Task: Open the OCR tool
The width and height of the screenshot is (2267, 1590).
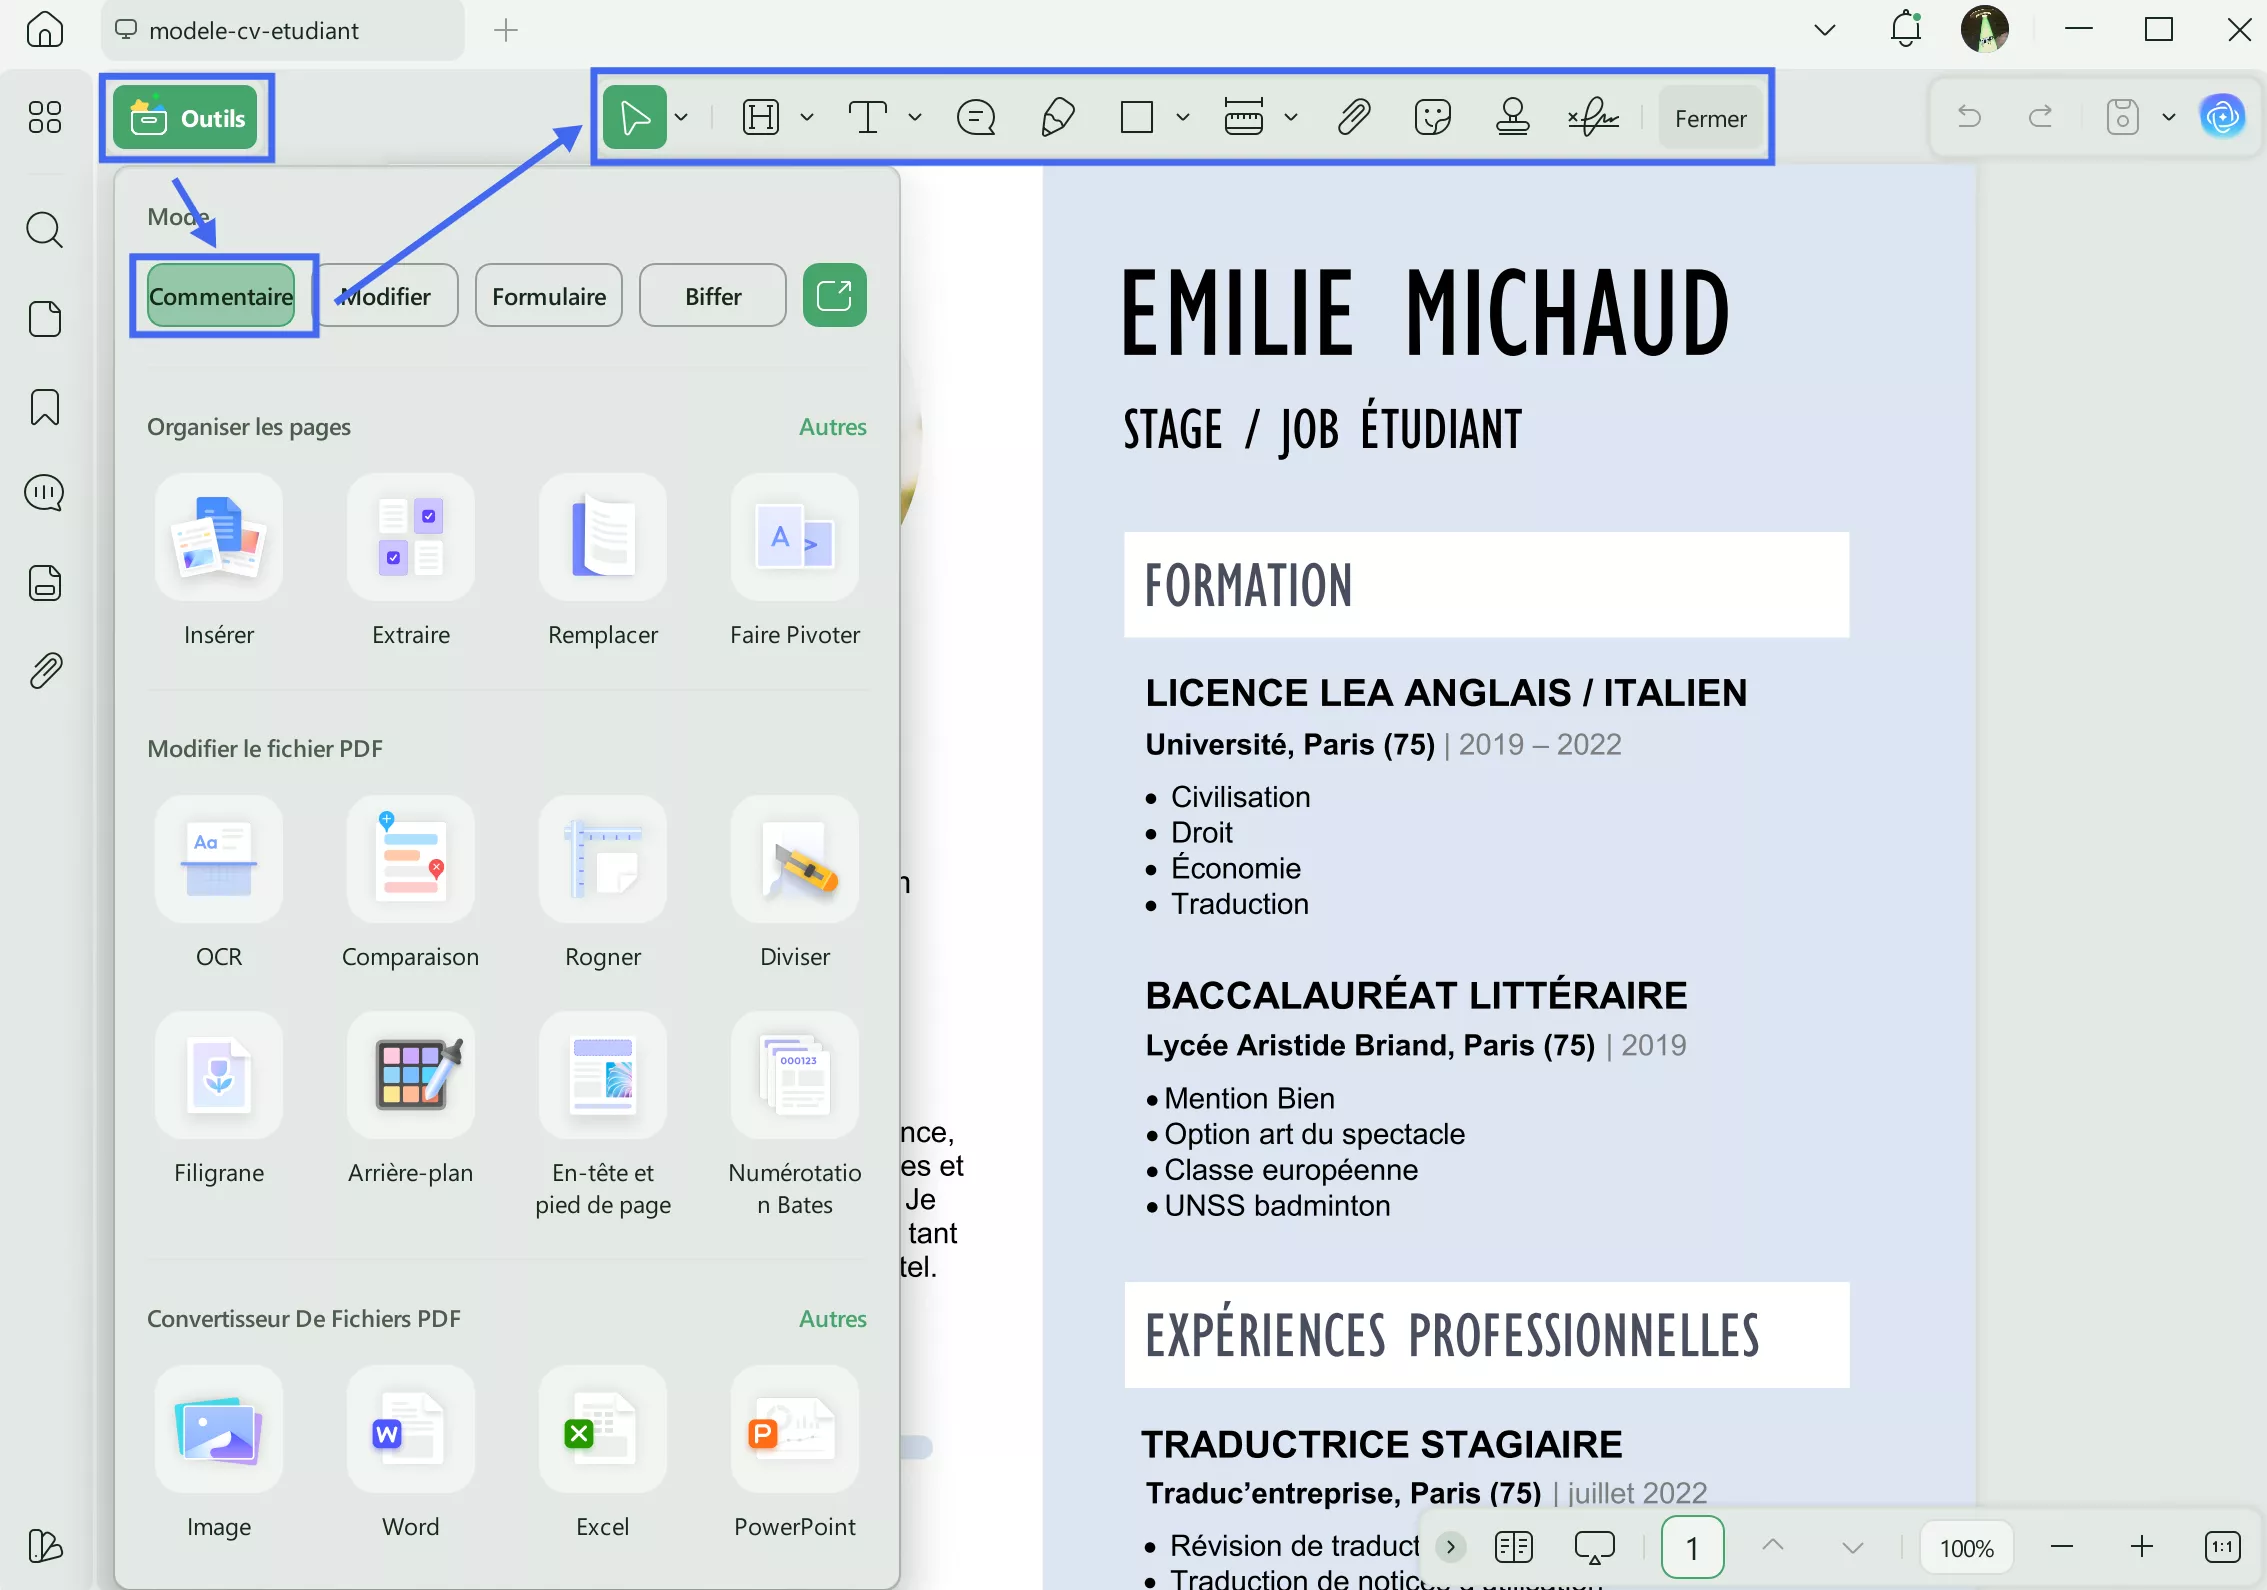Action: tap(218, 860)
